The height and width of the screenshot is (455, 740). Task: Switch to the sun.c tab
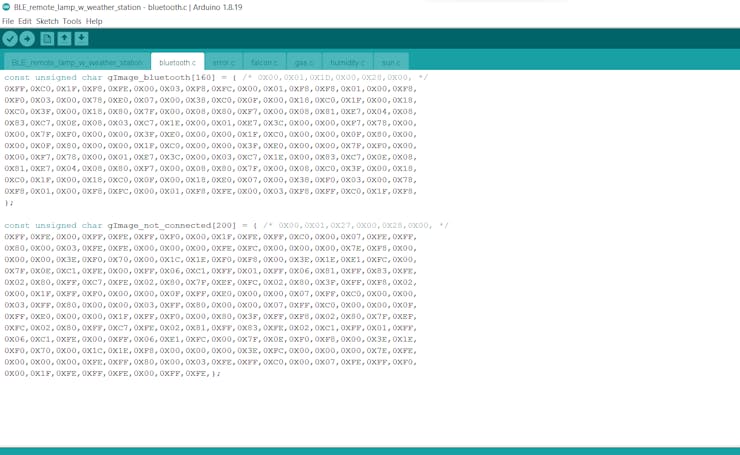pos(391,62)
